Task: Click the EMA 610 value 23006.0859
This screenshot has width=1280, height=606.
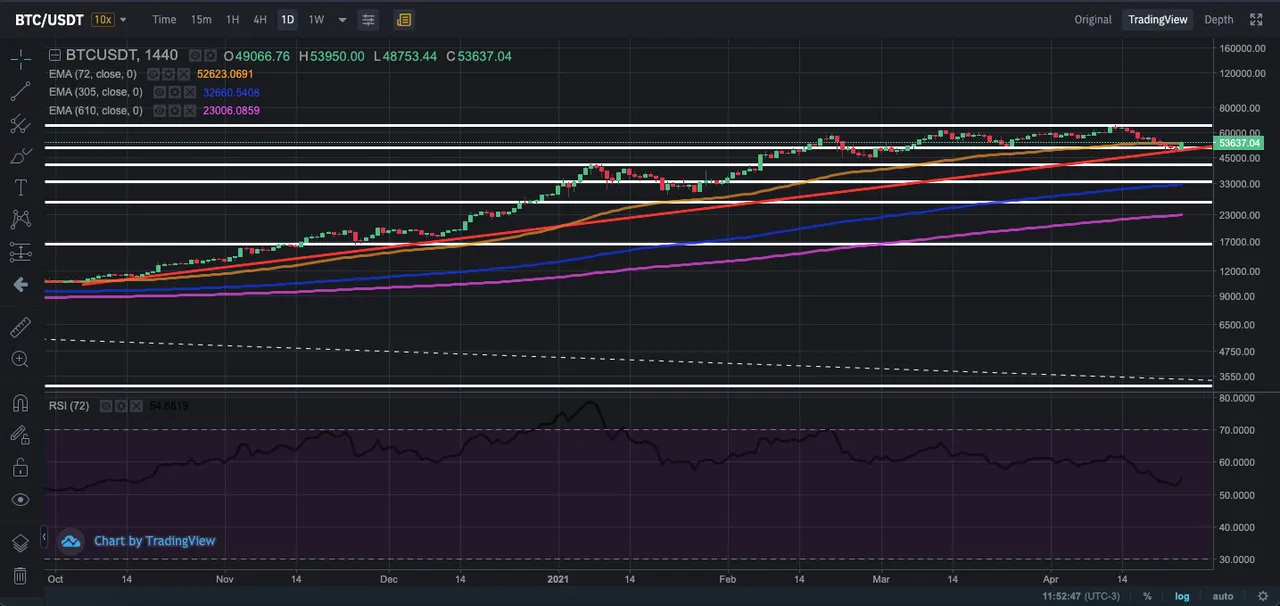Action: click(x=231, y=110)
